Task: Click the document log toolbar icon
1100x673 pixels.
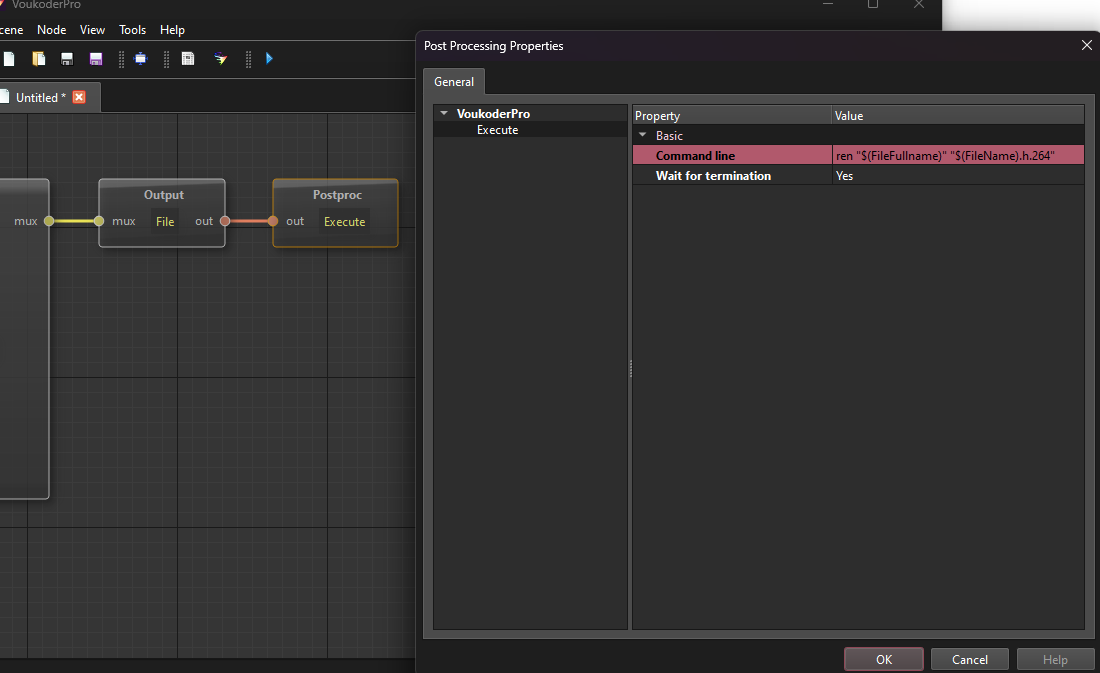Action: [188, 59]
